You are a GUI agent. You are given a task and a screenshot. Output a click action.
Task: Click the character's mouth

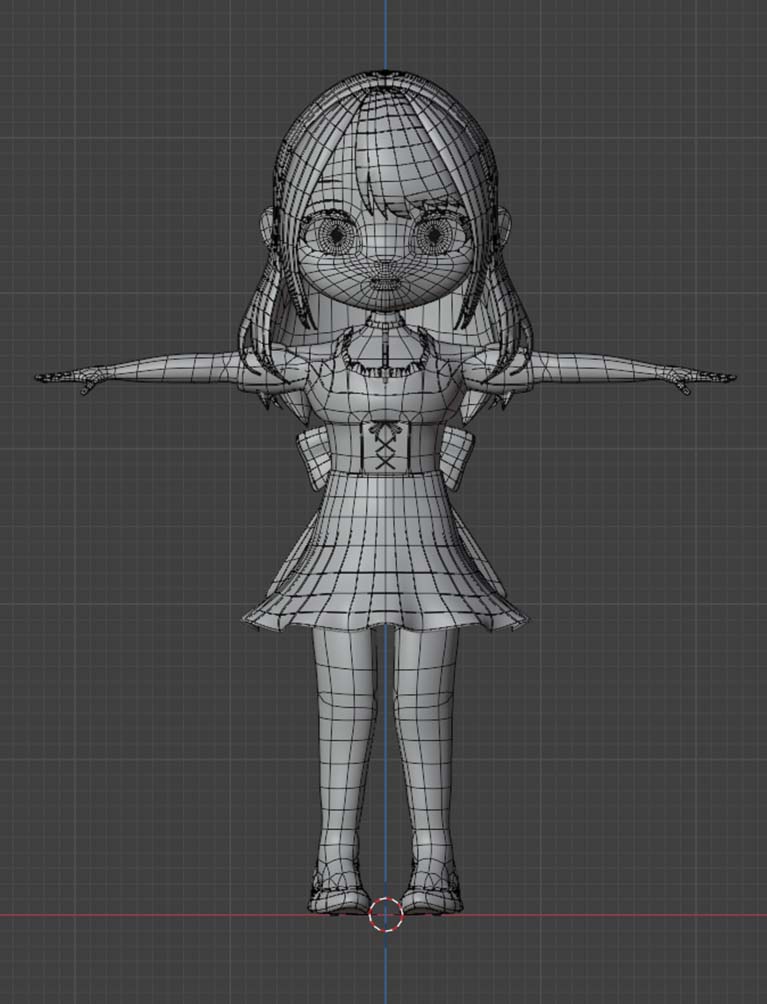pyautogui.click(x=384, y=282)
